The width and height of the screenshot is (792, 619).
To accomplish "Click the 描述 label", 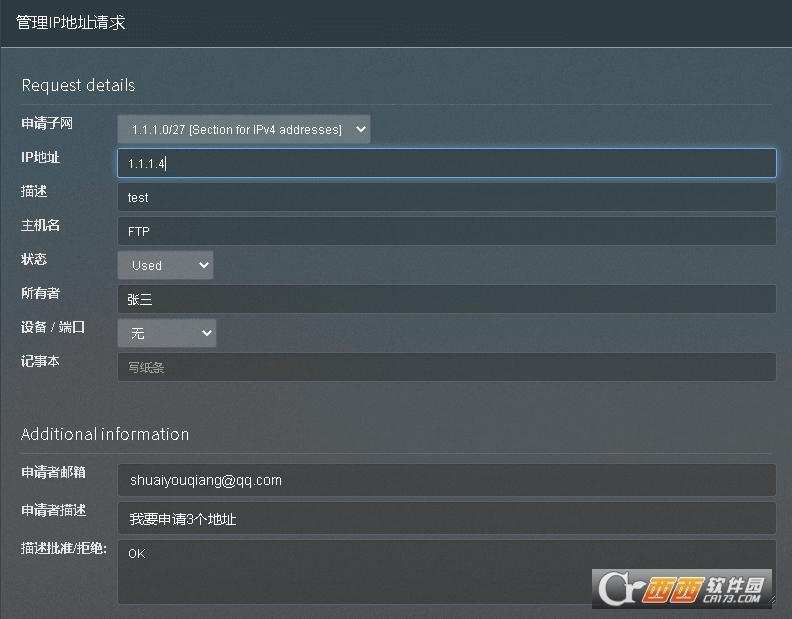I will pos(34,191).
